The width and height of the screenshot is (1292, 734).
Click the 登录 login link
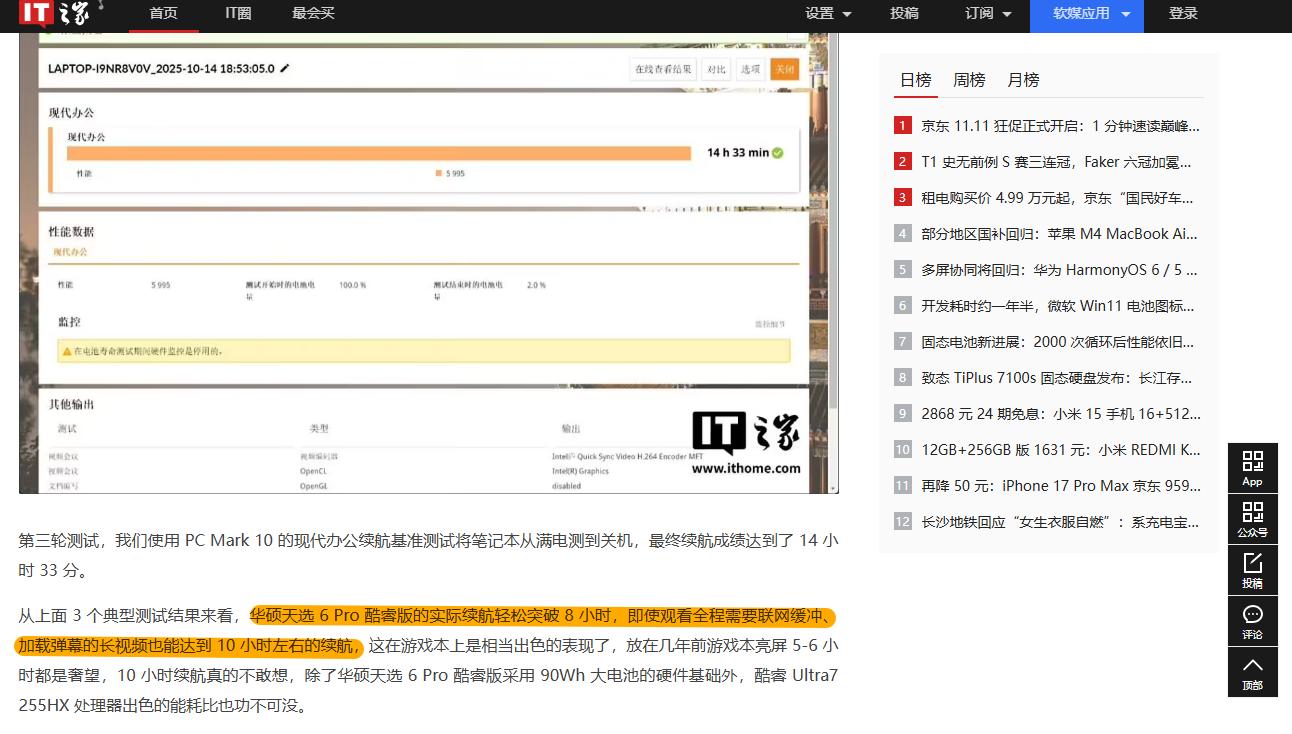pyautogui.click(x=1183, y=14)
